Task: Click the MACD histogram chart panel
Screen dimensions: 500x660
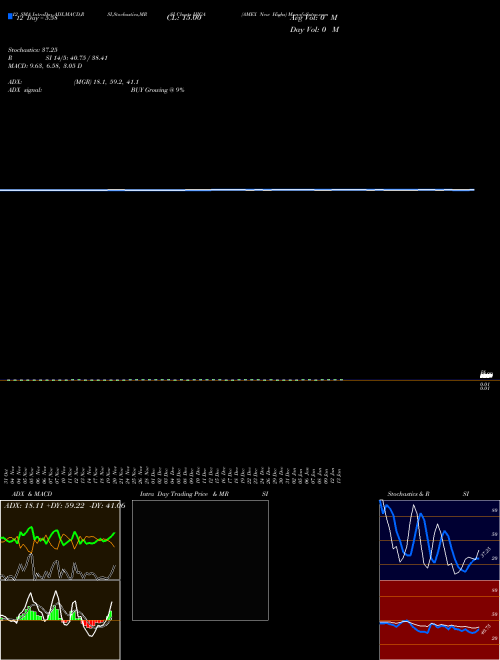Action: pyautogui.click(x=60, y=620)
